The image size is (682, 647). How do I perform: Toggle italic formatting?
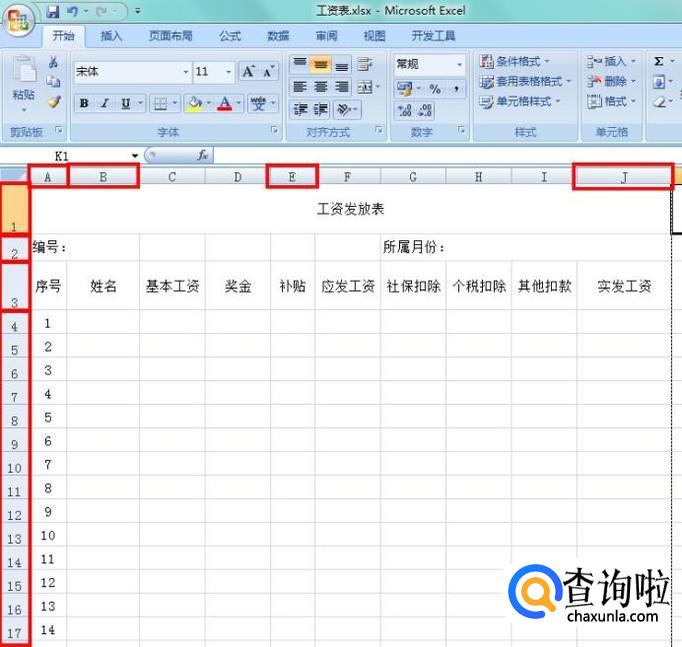point(105,103)
